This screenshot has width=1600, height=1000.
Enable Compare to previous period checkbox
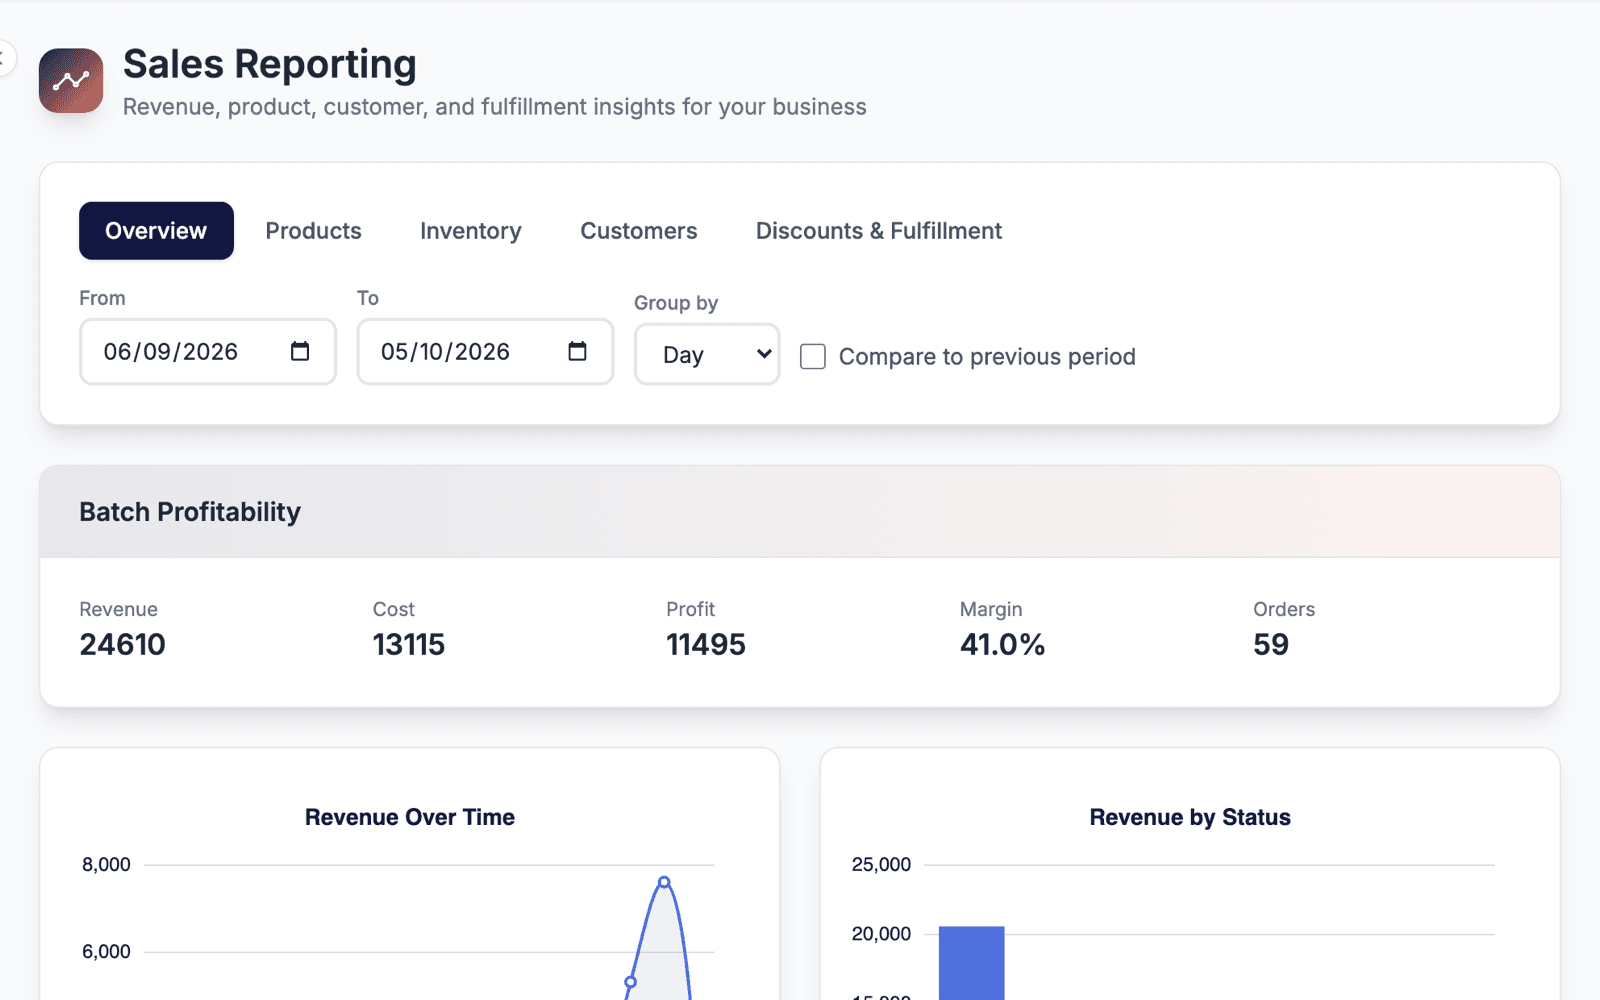(813, 357)
